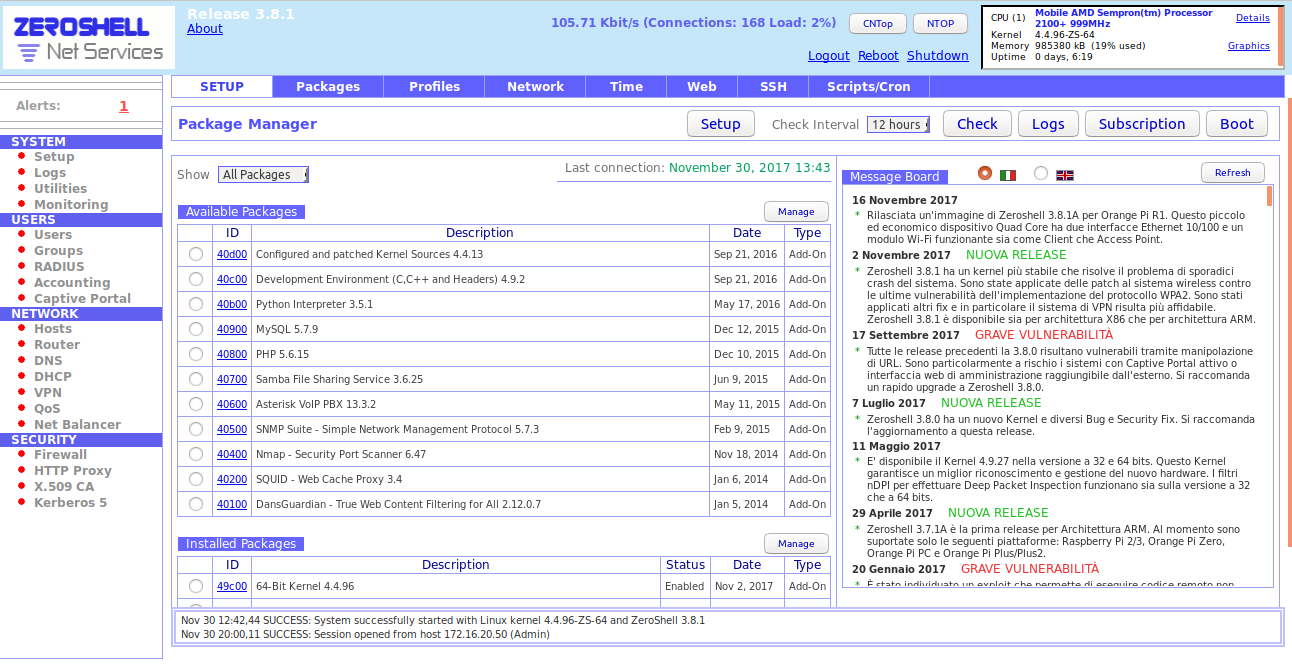Click Manage for Available Packages
The width and height of the screenshot is (1292, 666).
[x=796, y=212]
